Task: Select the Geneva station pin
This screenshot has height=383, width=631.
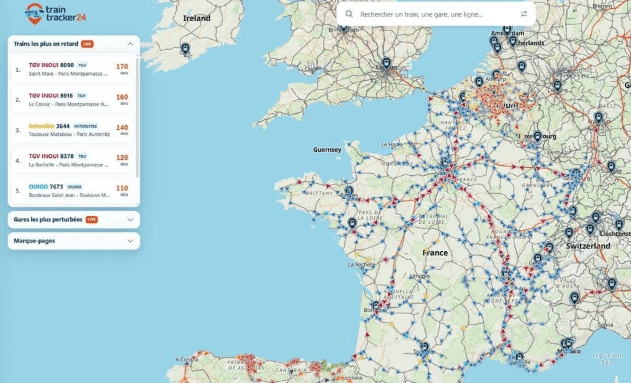Action: click(x=538, y=258)
